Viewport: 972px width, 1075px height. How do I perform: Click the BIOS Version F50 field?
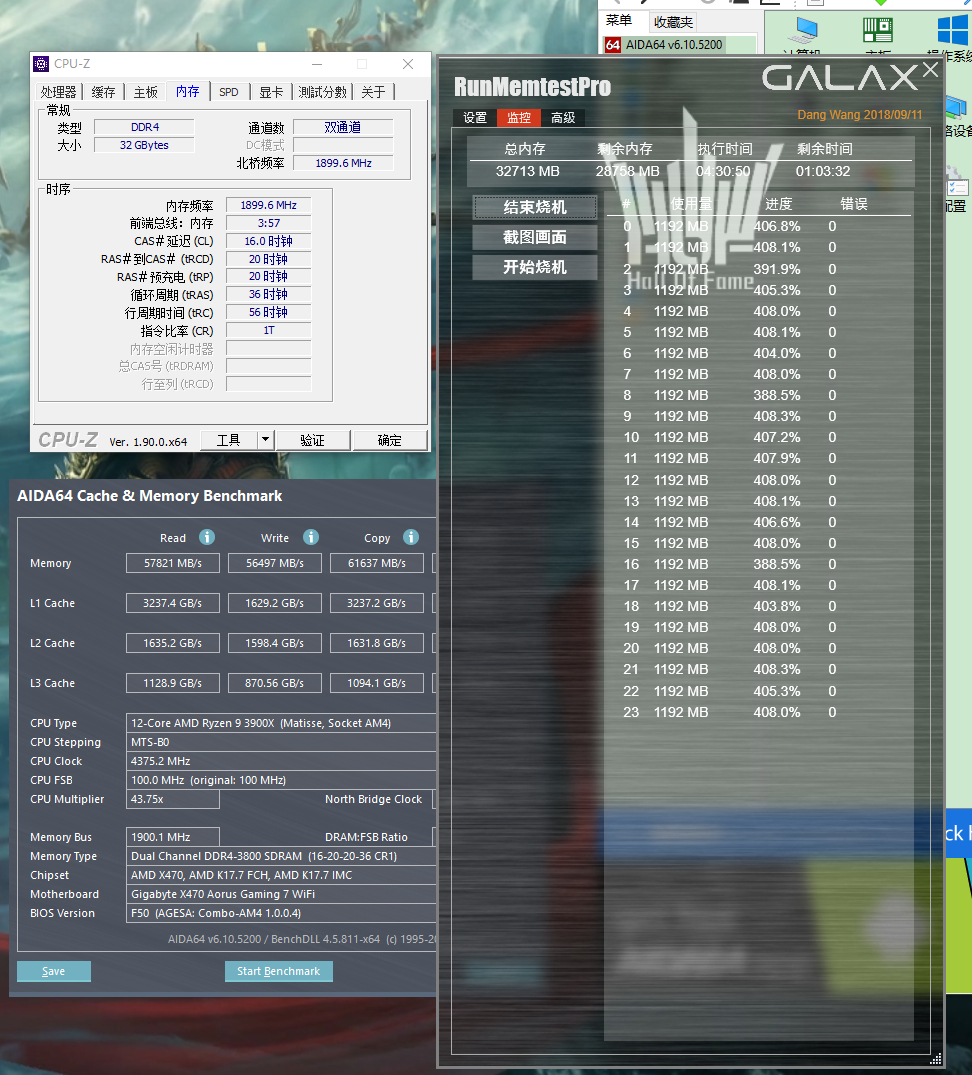(x=281, y=913)
